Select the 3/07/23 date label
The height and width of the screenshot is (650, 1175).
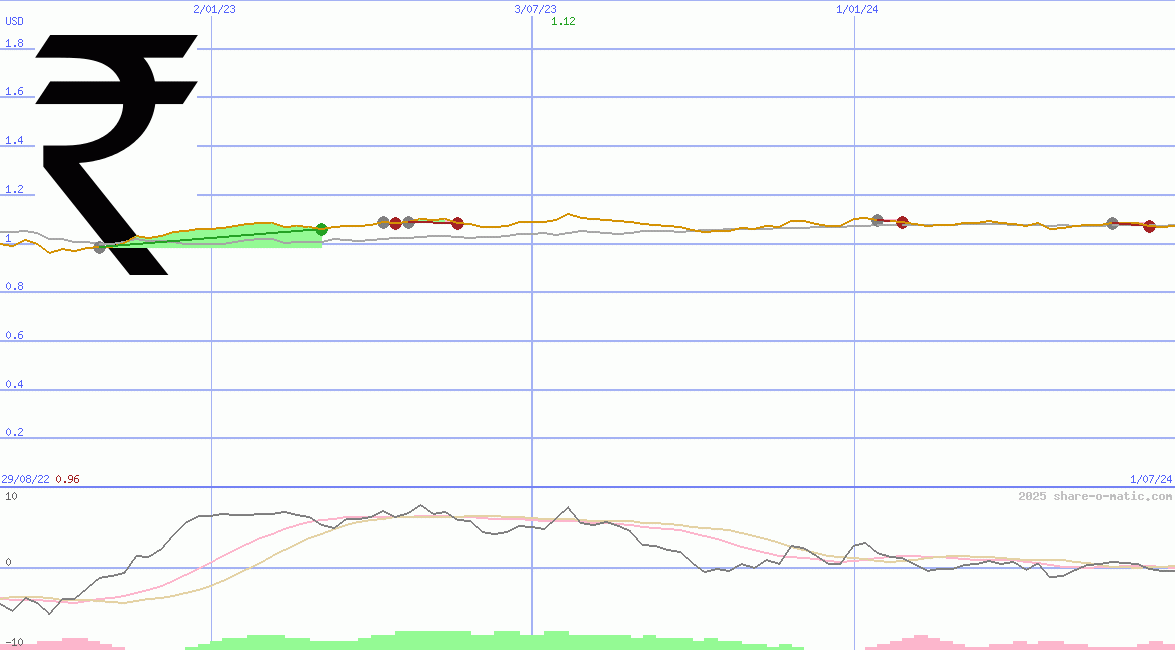[x=536, y=9]
